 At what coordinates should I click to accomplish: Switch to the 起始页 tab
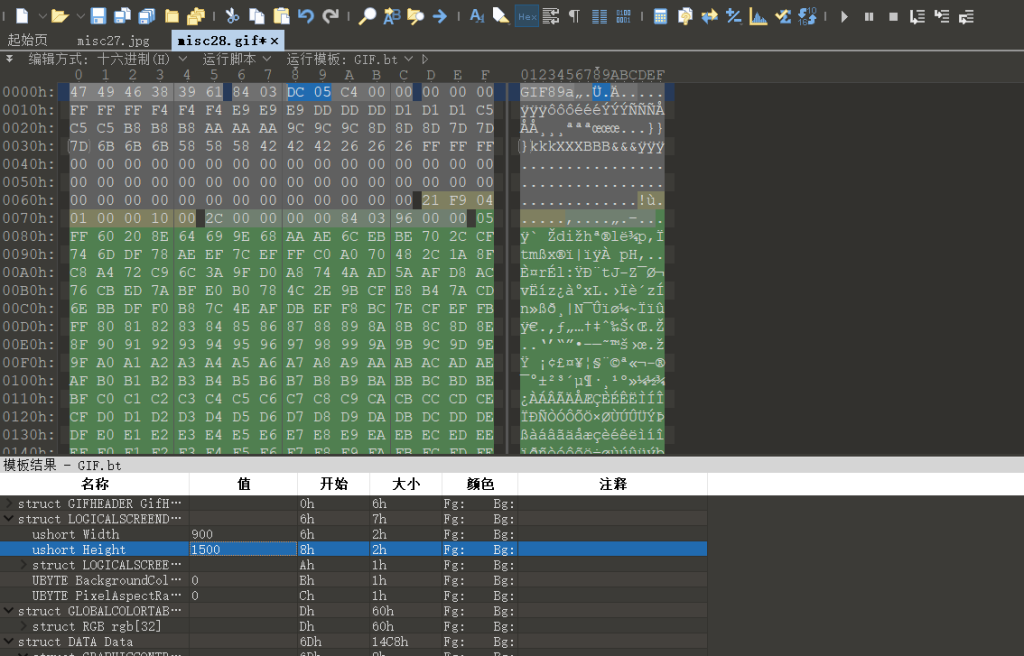click(x=27, y=40)
